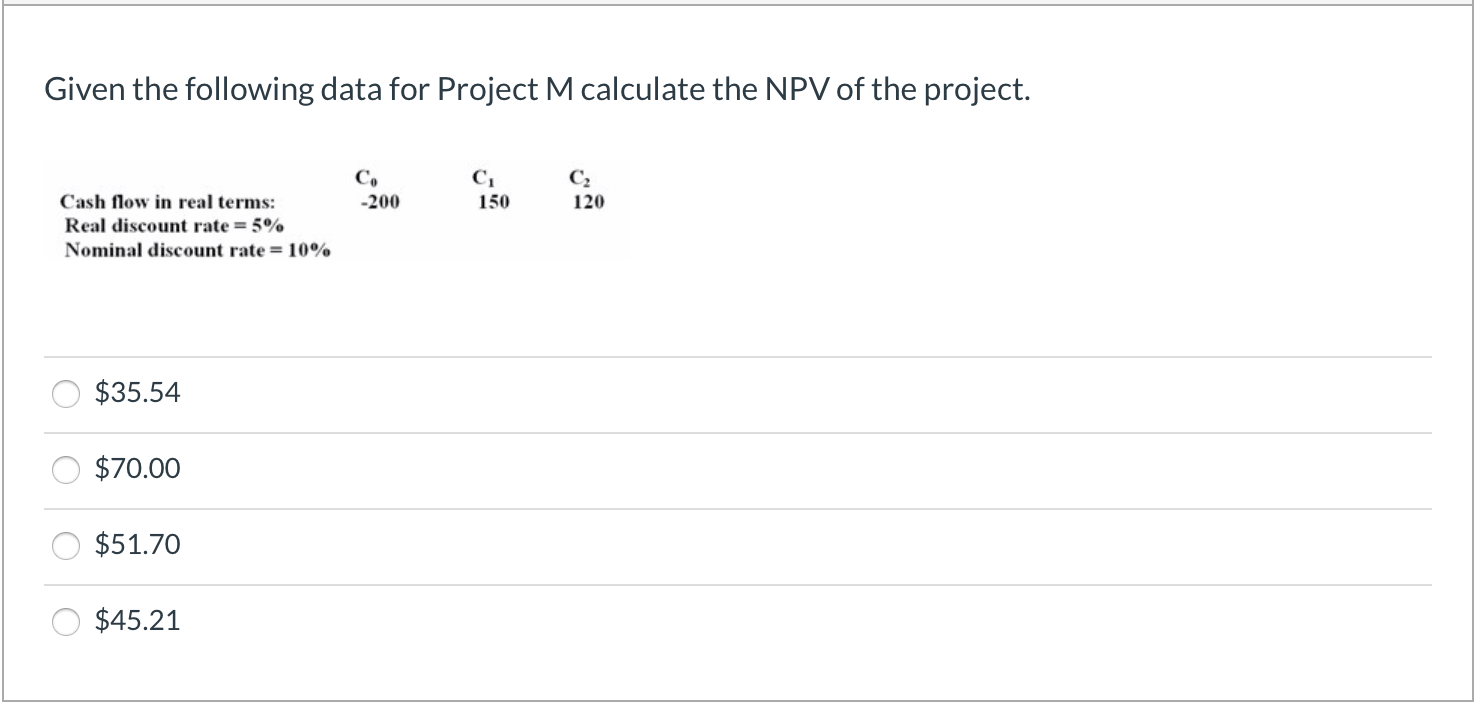Screen dimensions: 1478x704
Task: Click the $51.70 answer label
Action: click(x=137, y=544)
